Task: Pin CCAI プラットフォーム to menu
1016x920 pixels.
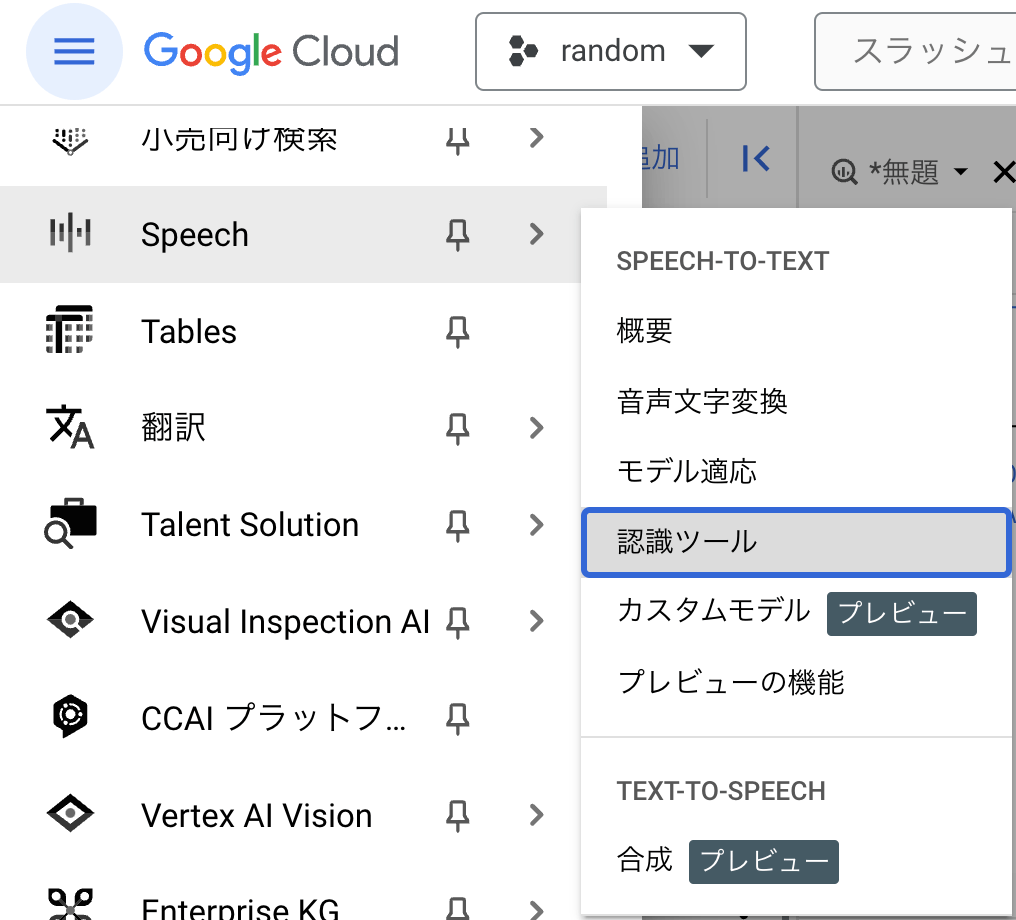Action: 457,718
